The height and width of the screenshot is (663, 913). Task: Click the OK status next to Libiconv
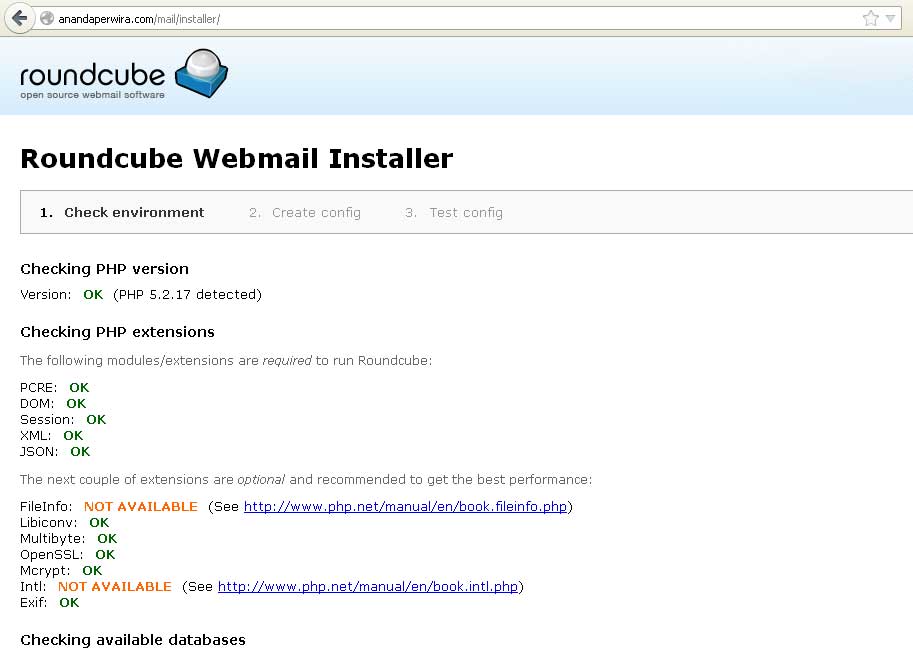point(99,523)
